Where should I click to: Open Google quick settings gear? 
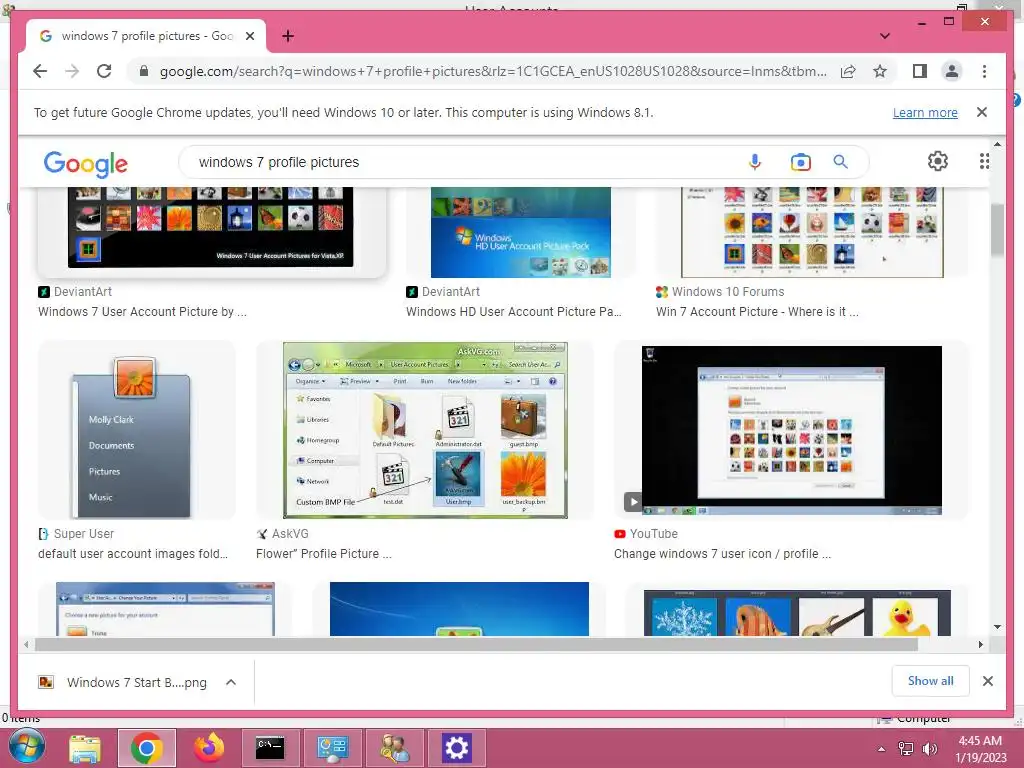(x=938, y=161)
